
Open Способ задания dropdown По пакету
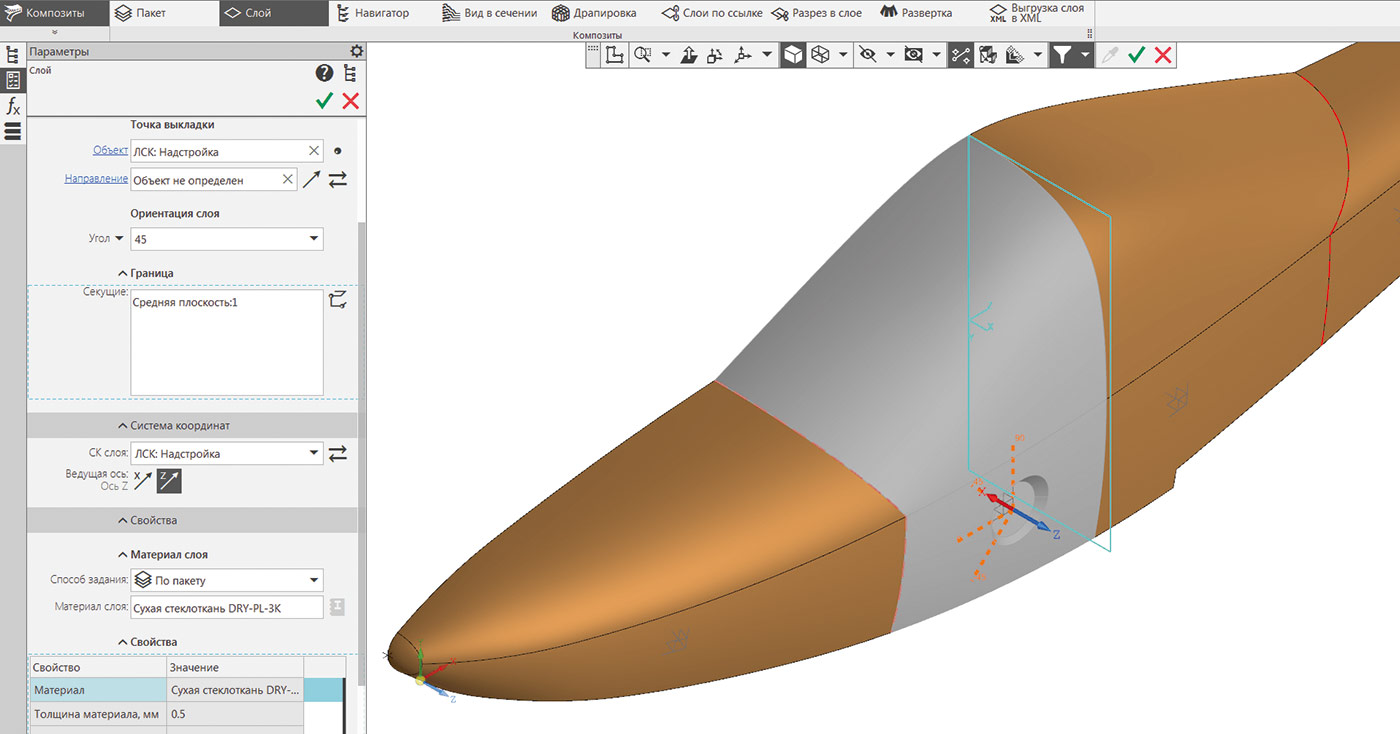point(226,580)
